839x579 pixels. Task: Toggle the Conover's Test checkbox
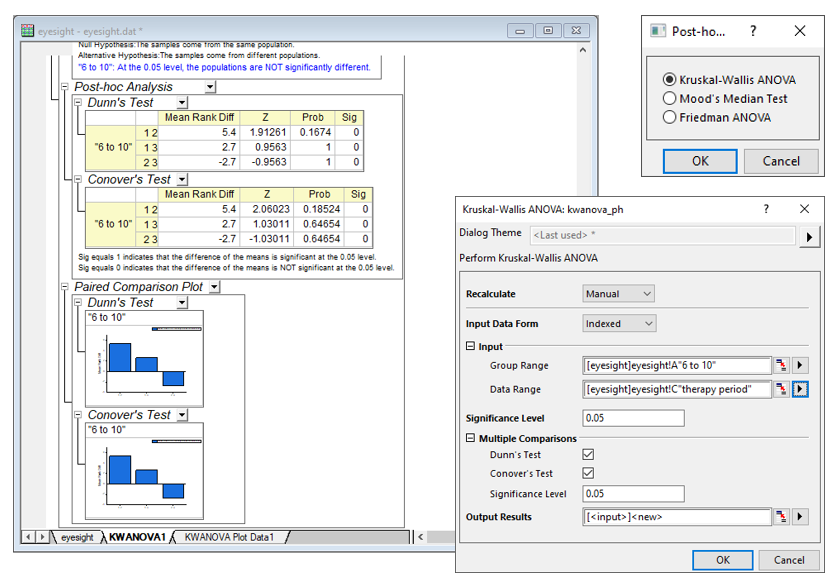tap(588, 474)
